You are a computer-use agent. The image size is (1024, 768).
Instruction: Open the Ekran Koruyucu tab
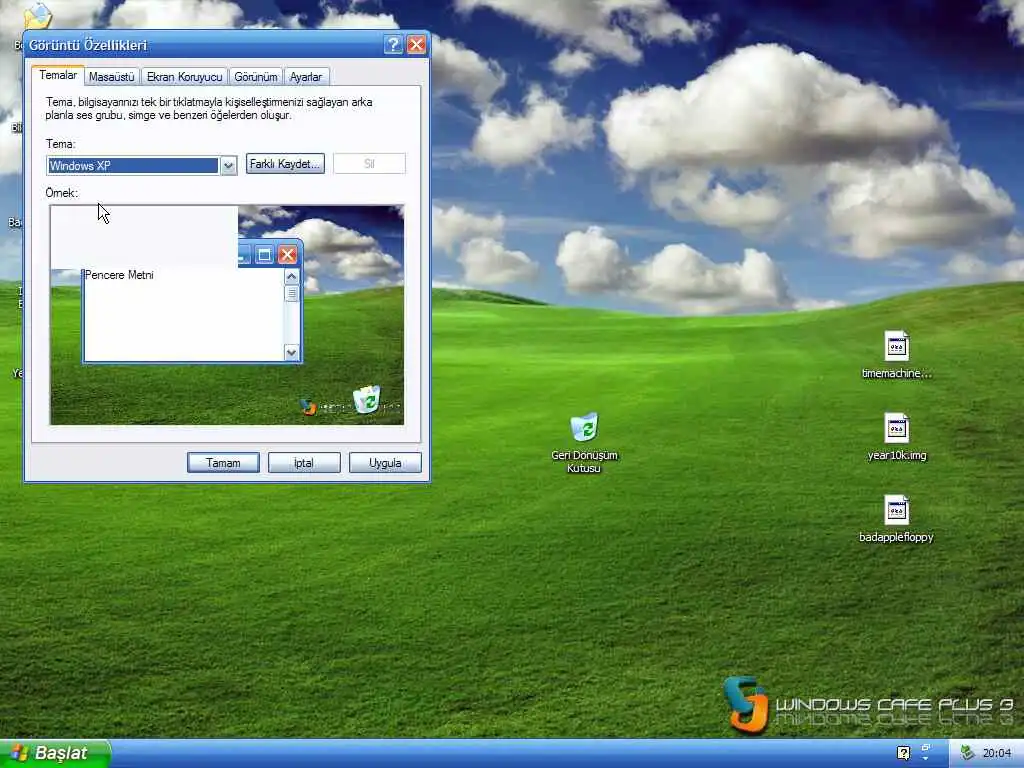185,77
